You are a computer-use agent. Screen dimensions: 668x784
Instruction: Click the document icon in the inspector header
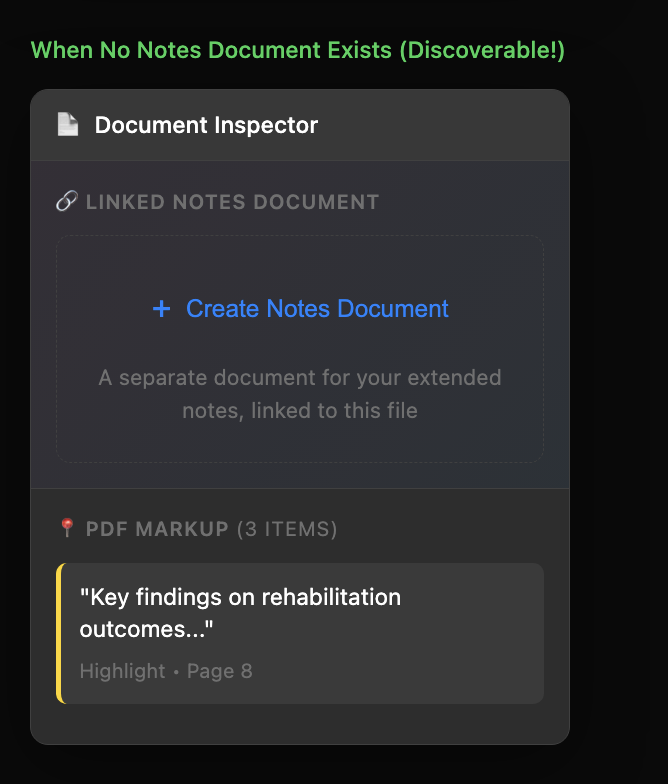coord(67,125)
